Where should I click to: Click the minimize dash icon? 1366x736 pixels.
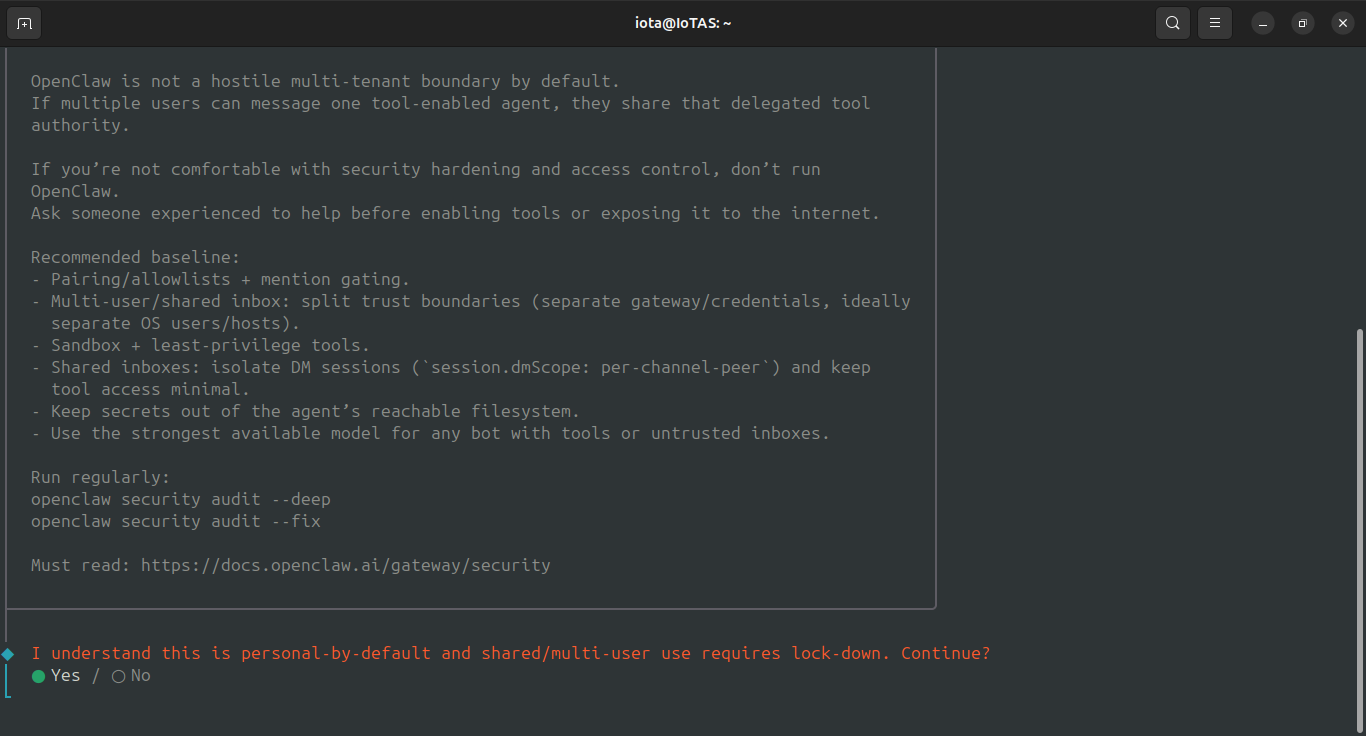click(x=1262, y=22)
